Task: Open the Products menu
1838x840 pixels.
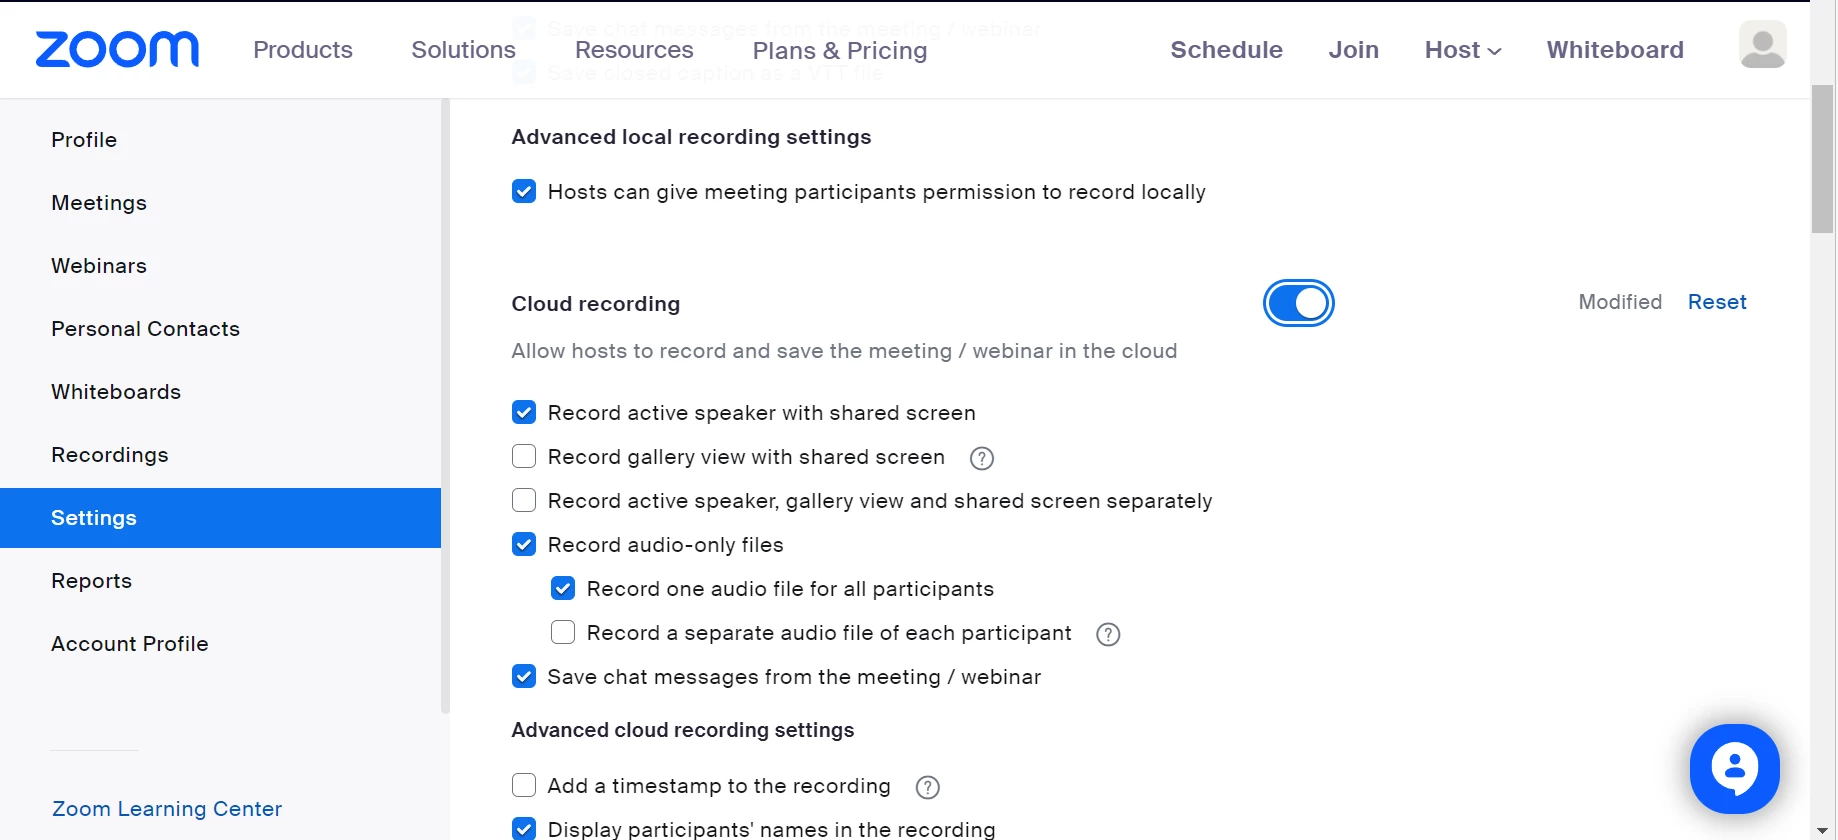Action: 303,50
